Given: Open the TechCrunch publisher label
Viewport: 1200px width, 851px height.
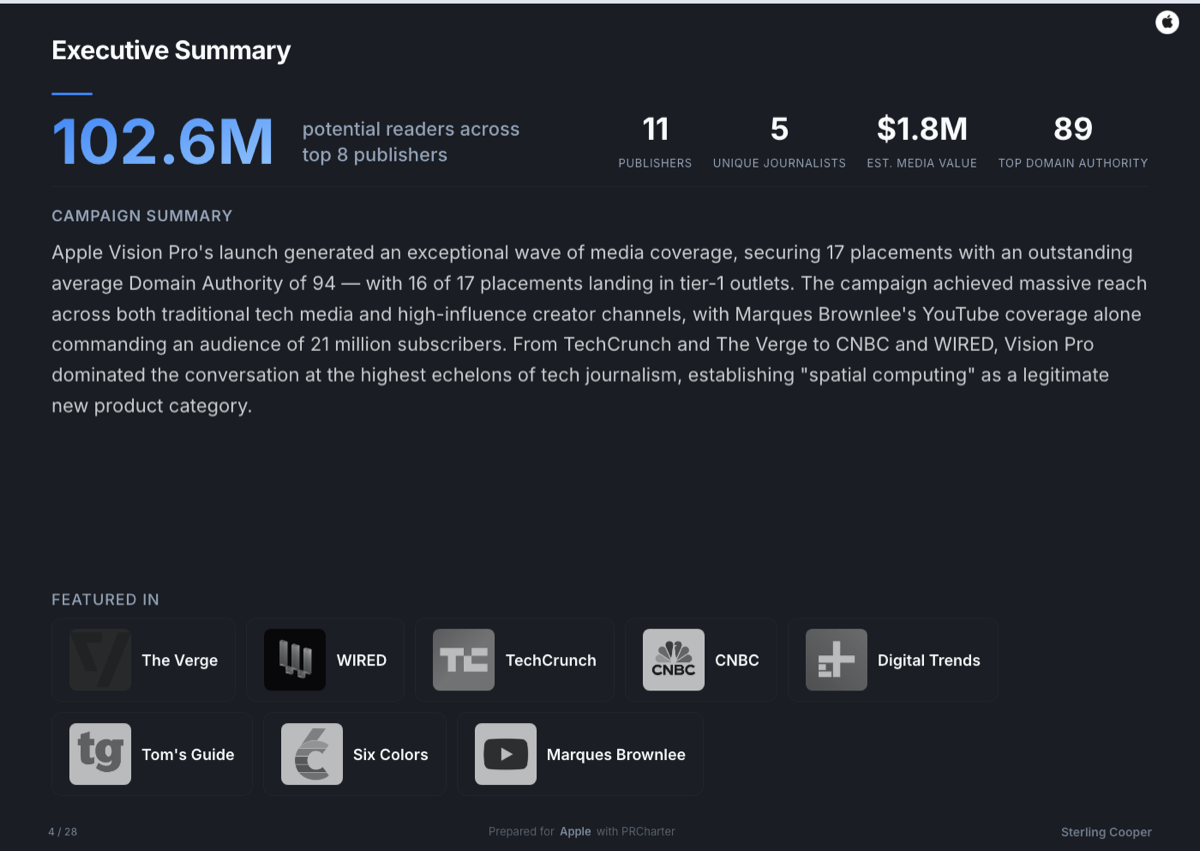Looking at the screenshot, I should tap(551, 660).
